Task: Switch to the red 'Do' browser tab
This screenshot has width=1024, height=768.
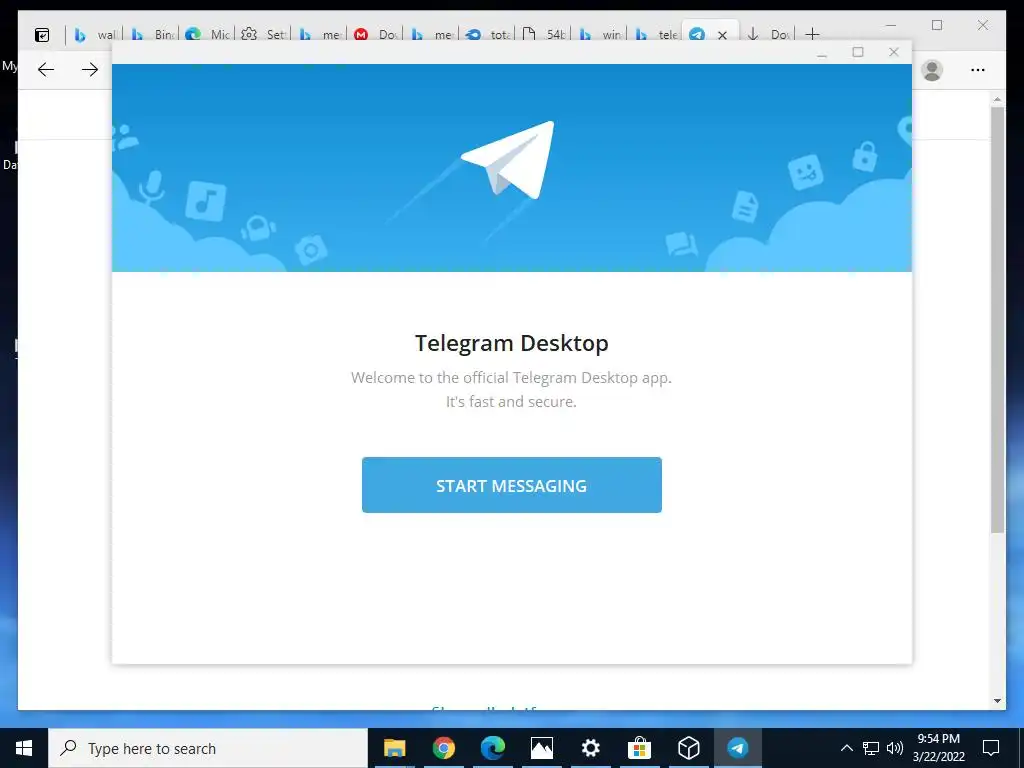Action: pos(376,35)
